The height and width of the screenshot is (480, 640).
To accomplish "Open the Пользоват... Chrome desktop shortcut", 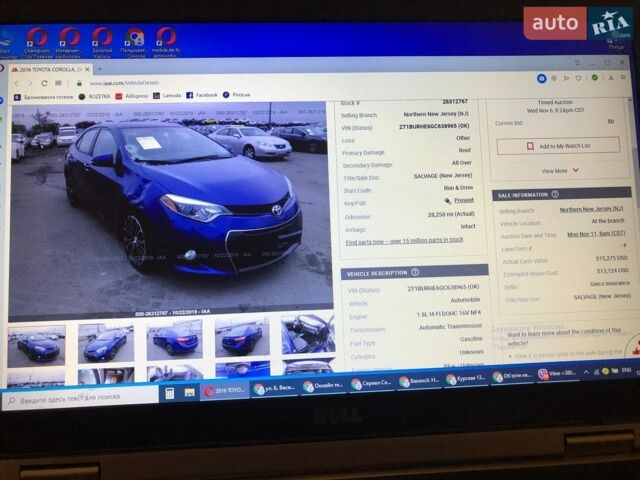I will [135, 42].
